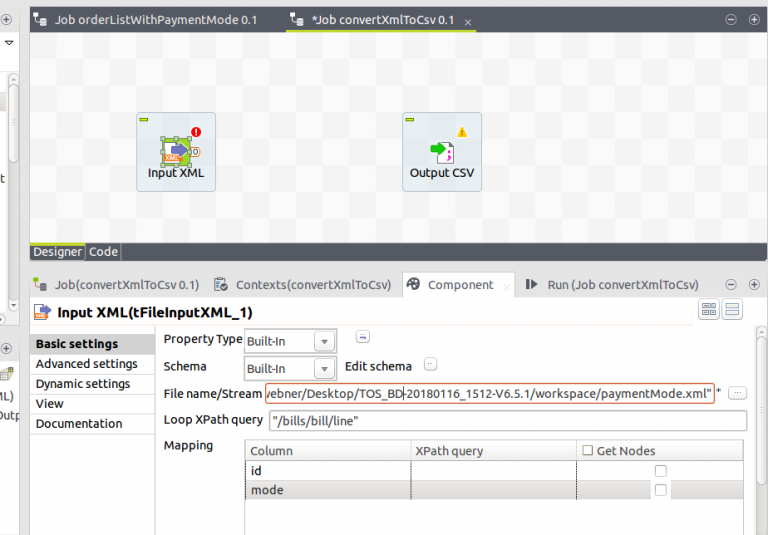Click the red error badge on Input XML
This screenshot has width=768, height=535.
197,131
